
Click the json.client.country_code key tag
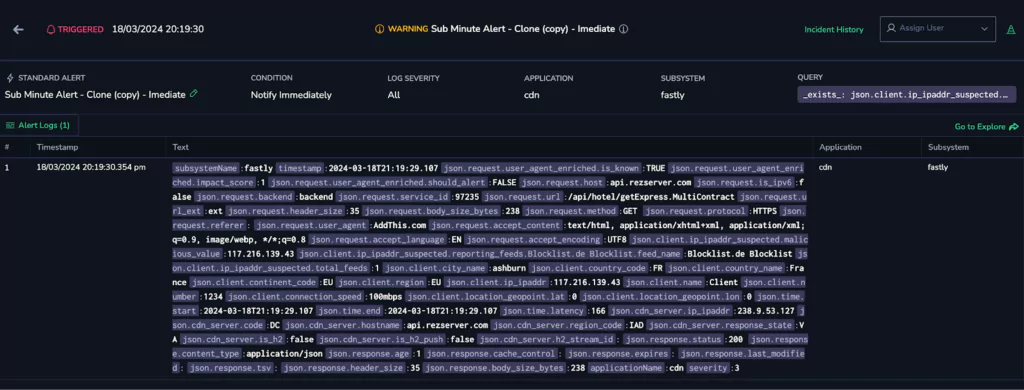[x=588, y=268]
